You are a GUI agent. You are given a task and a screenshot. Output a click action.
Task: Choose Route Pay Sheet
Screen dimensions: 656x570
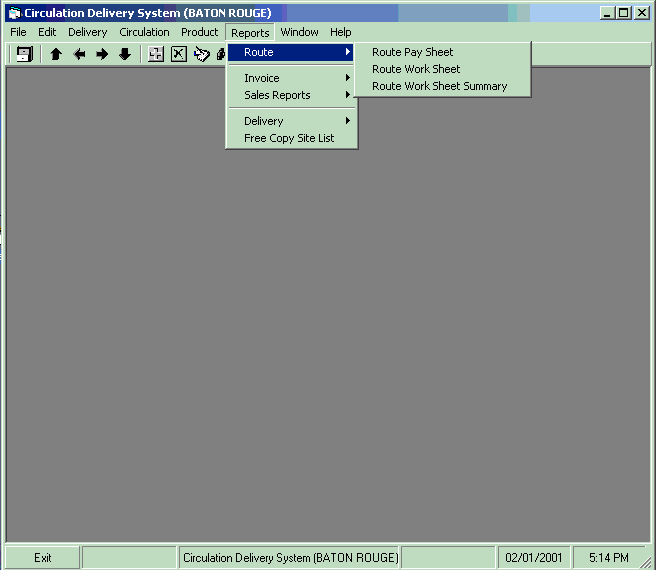[443, 52]
